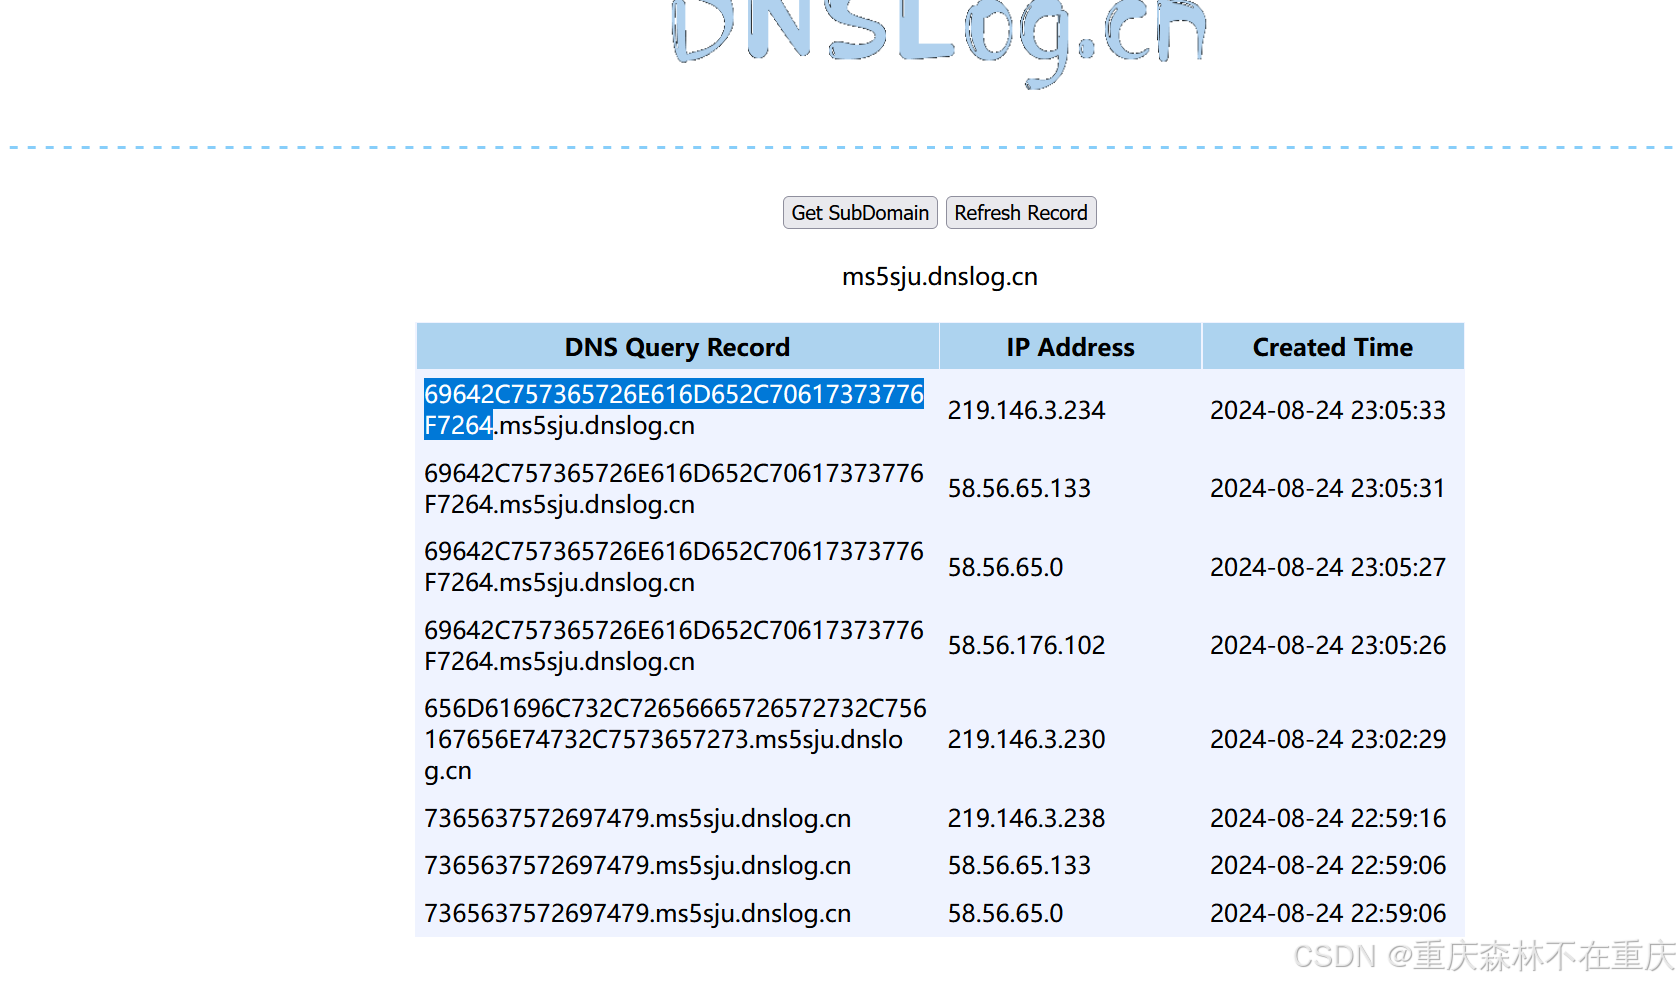Select the ms5sju.dnslog.cn subdomain text

(x=940, y=276)
